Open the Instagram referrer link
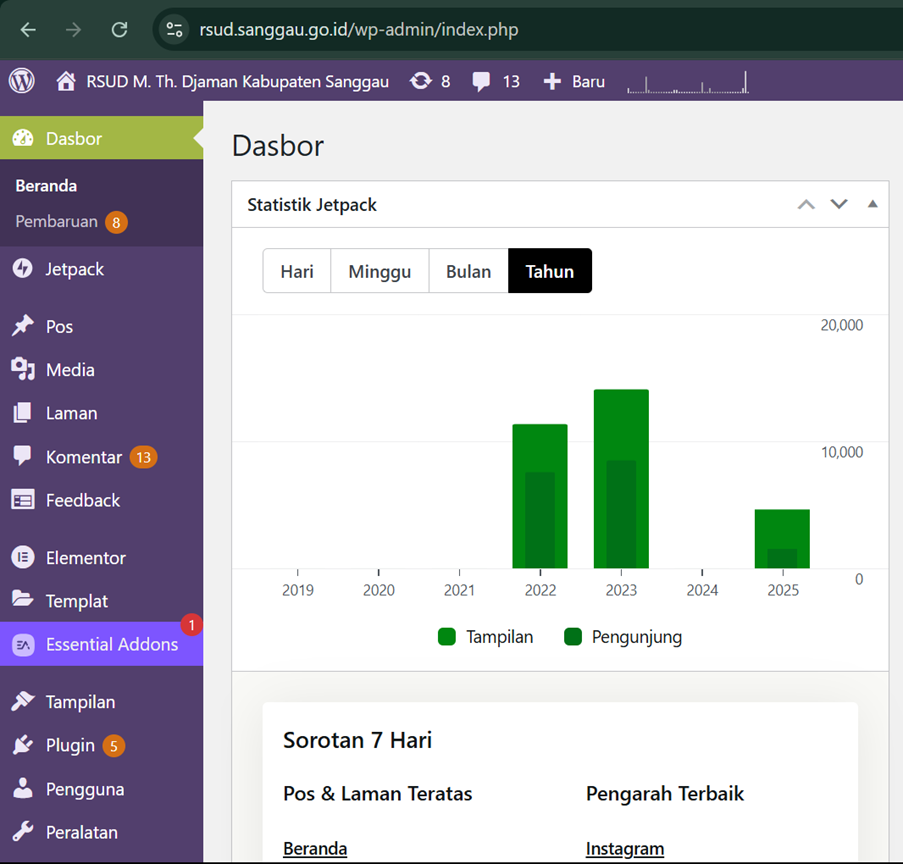The width and height of the screenshot is (903, 864). tap(625, 849)
